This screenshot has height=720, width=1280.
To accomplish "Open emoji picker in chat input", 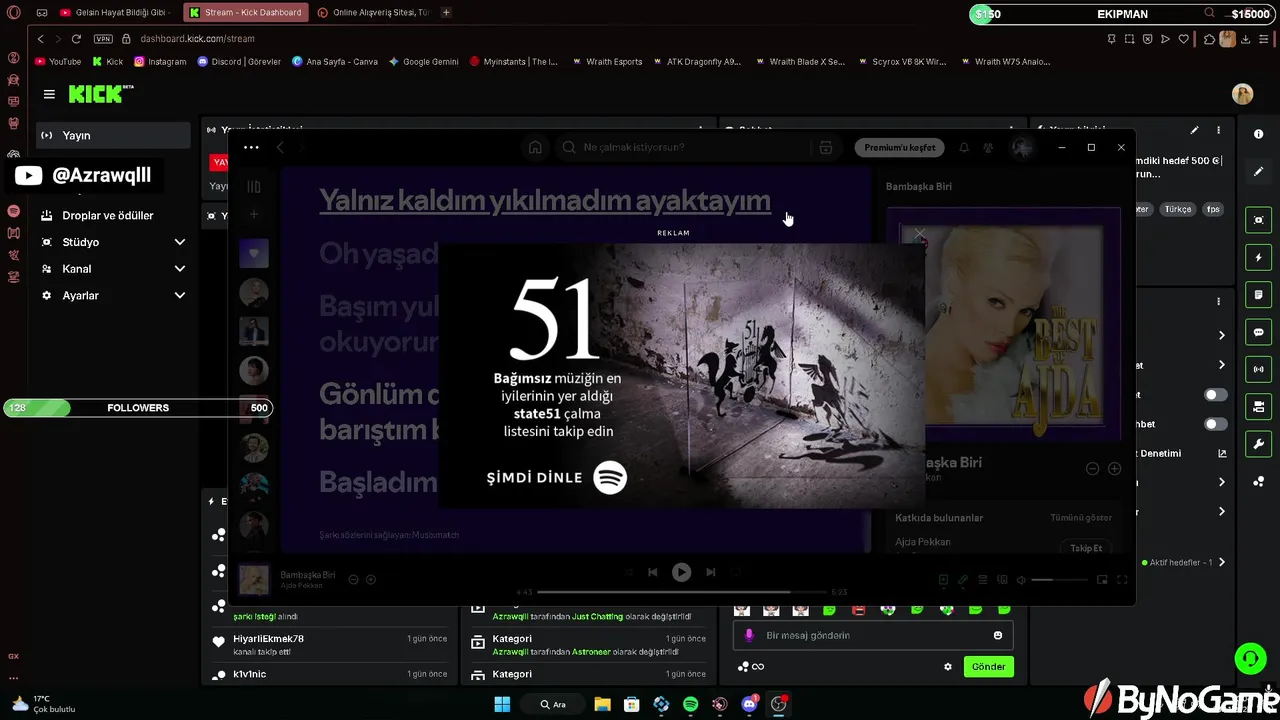I will [x=998, y=635].
